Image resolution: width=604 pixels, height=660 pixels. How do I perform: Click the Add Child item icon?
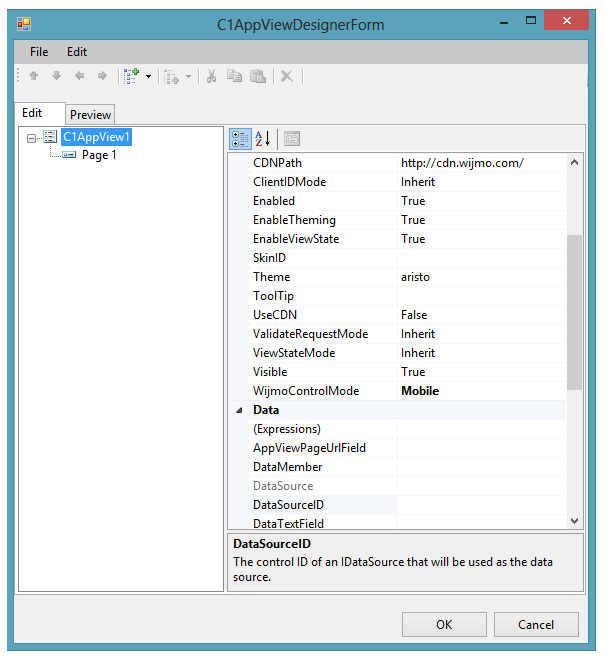(131, 76)
